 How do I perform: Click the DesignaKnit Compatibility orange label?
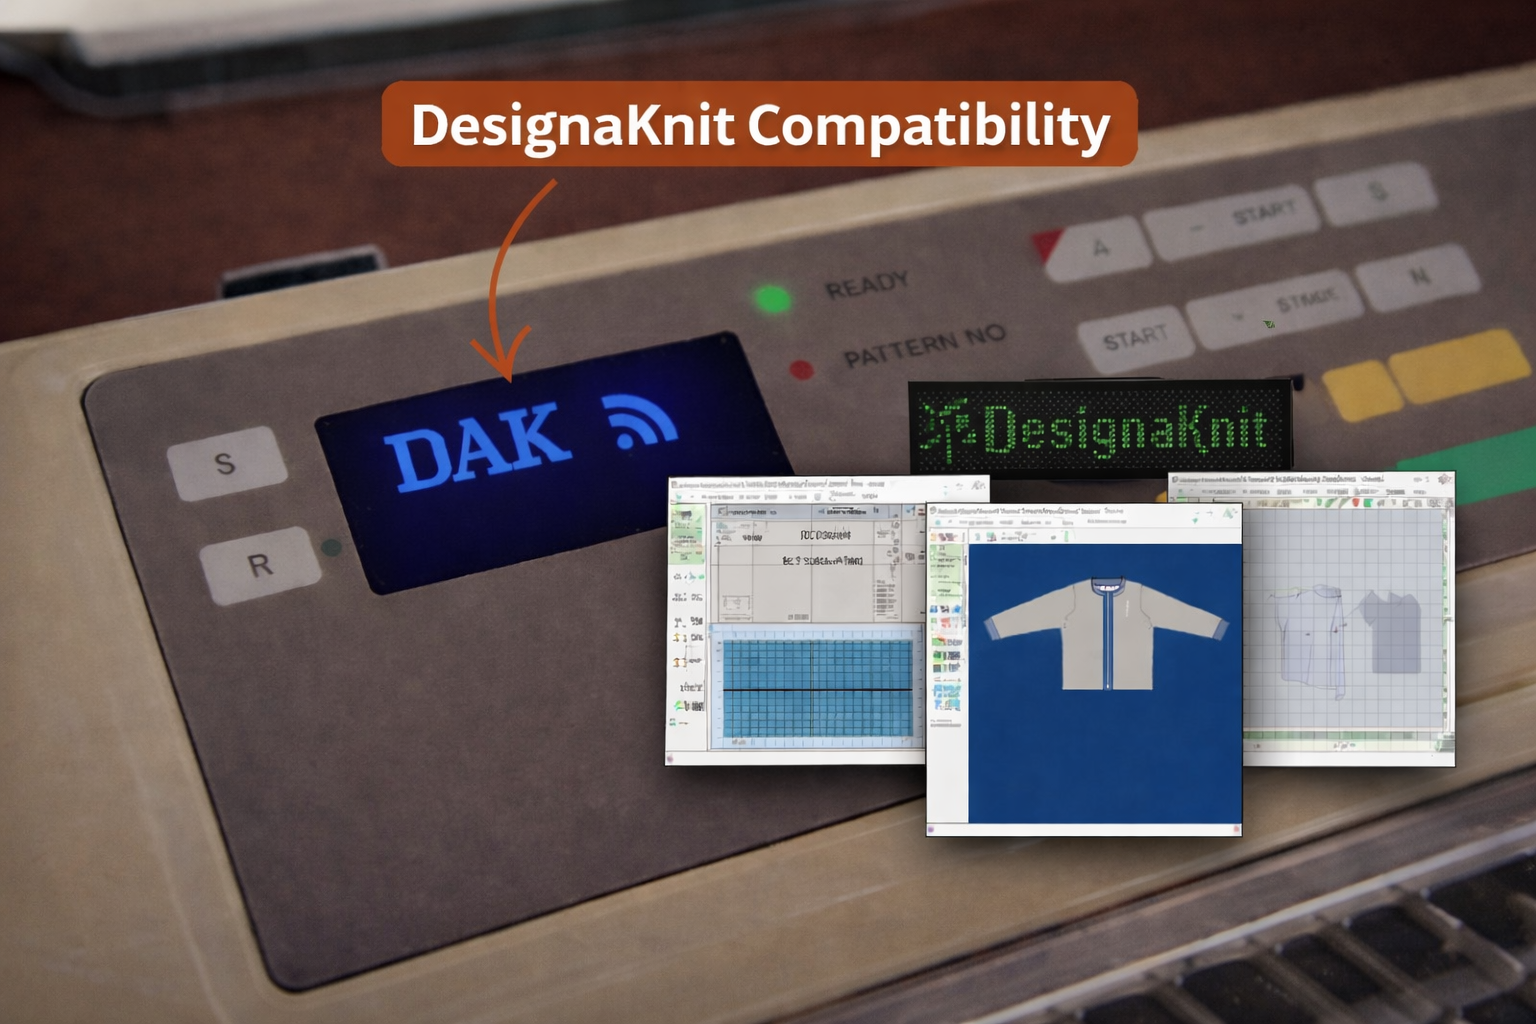pyautogui.click(x=759, y=125)
